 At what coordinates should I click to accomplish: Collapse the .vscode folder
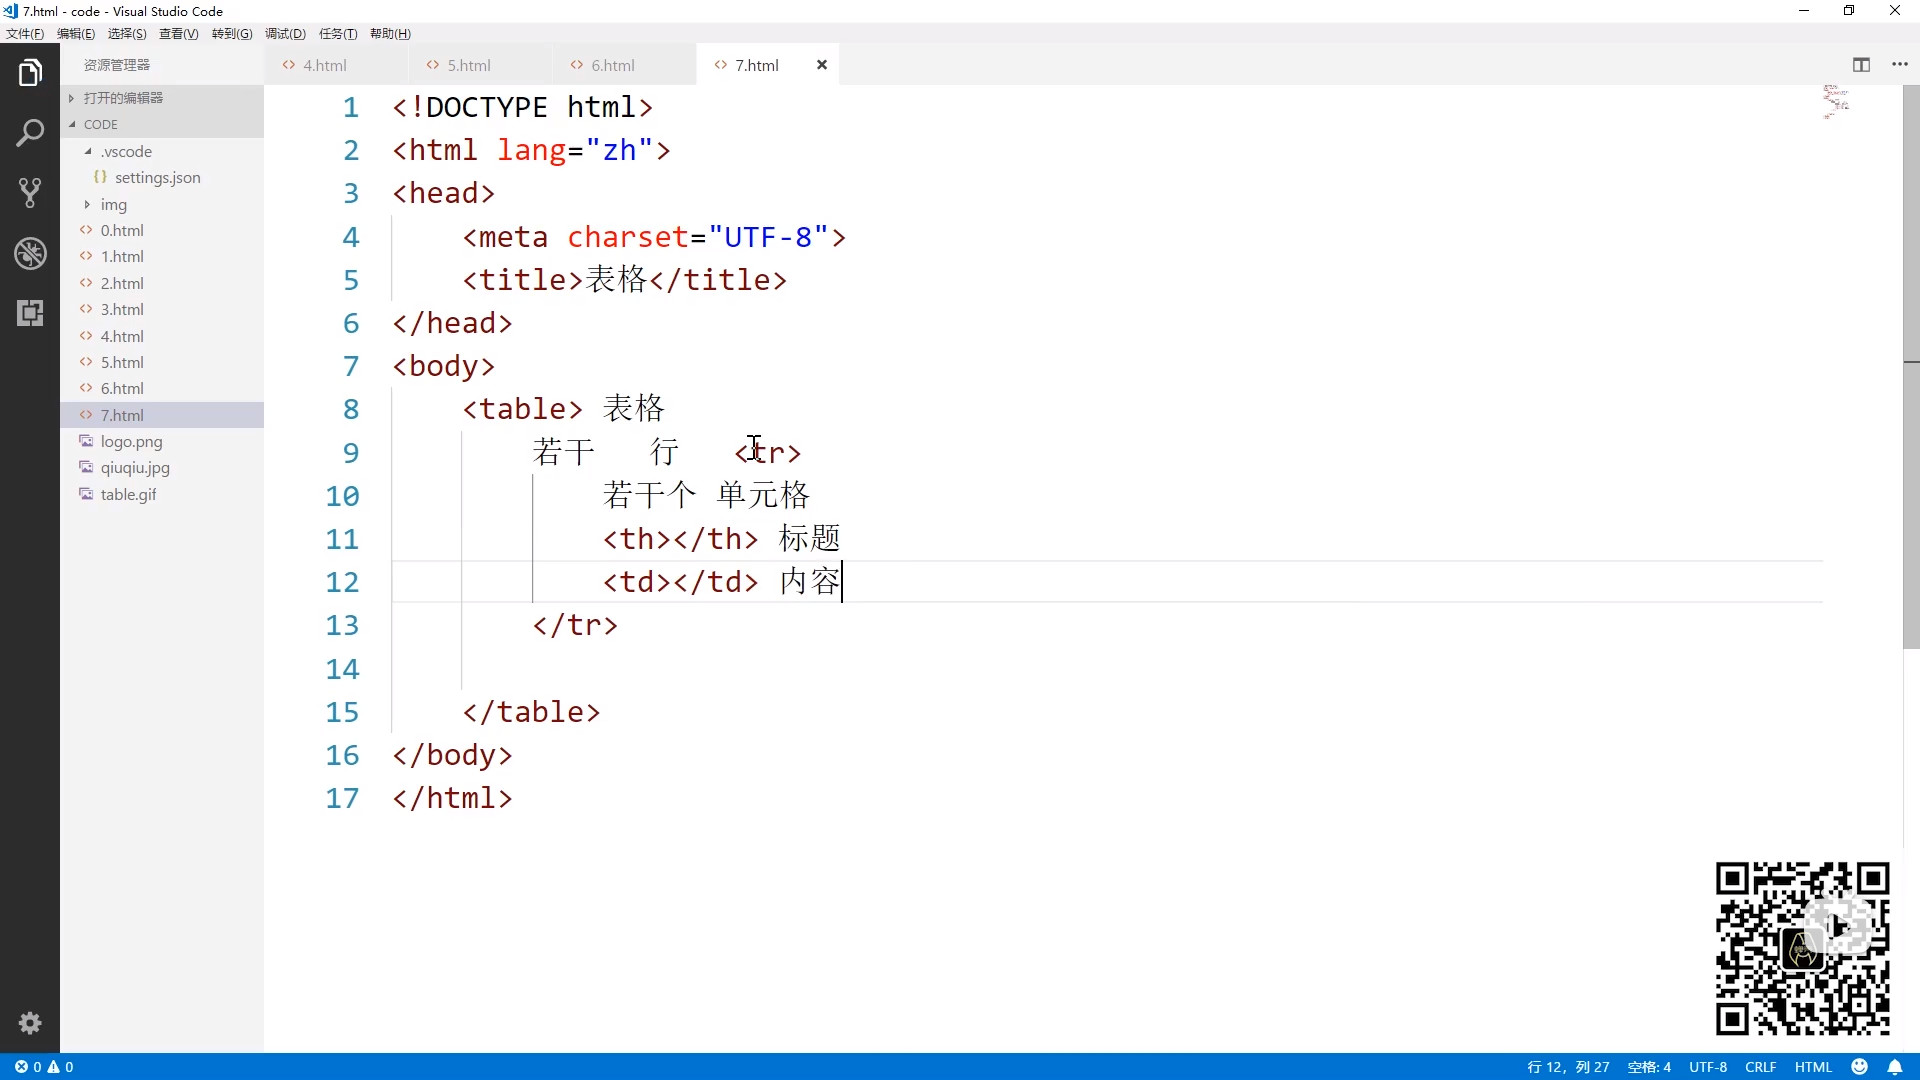[125, 152]
